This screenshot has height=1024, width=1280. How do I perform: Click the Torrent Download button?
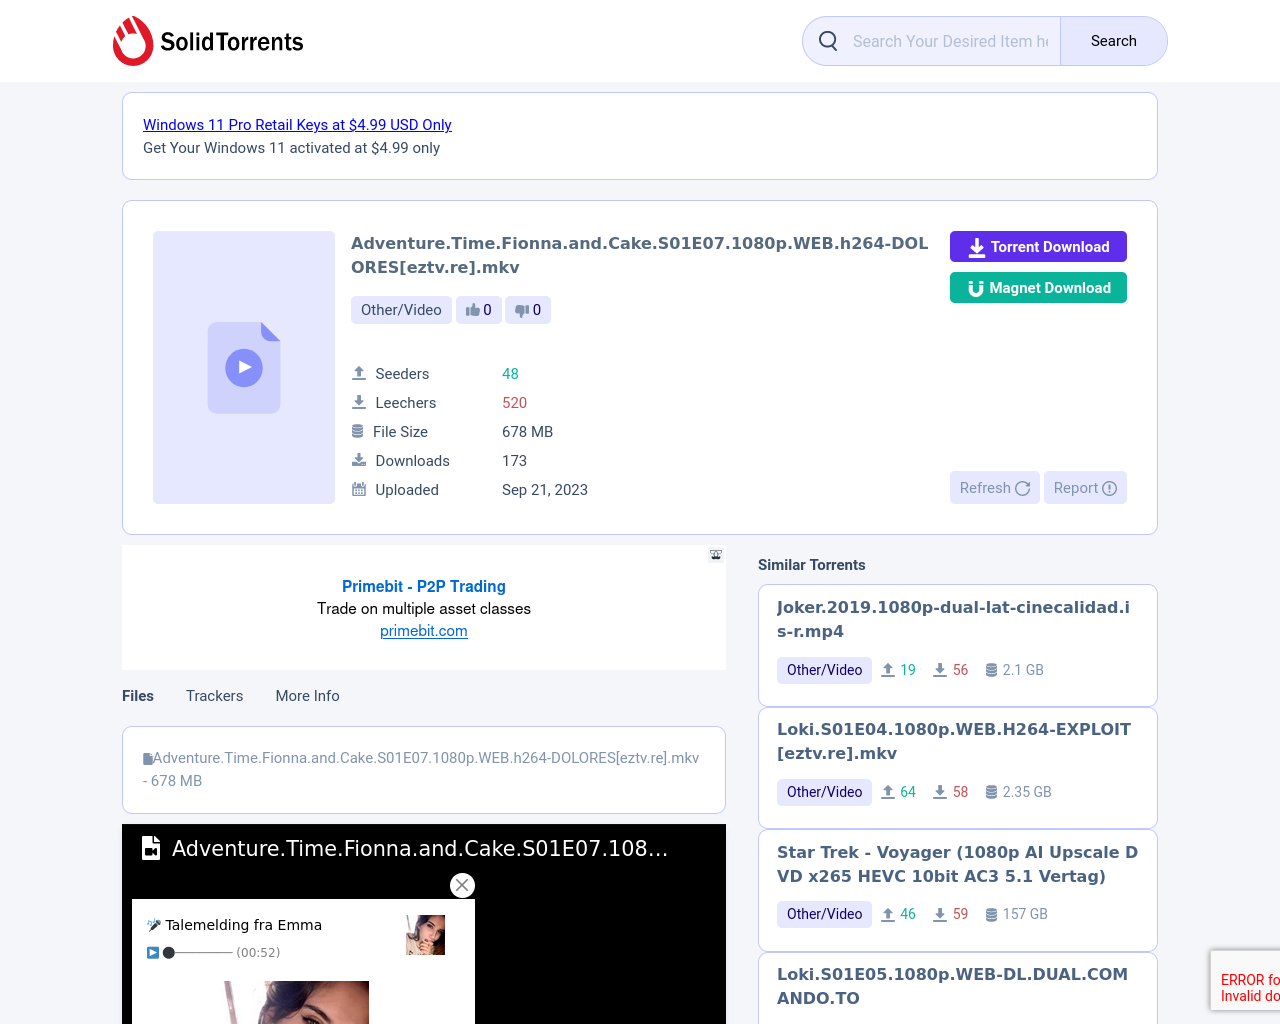click(1038, 247)
